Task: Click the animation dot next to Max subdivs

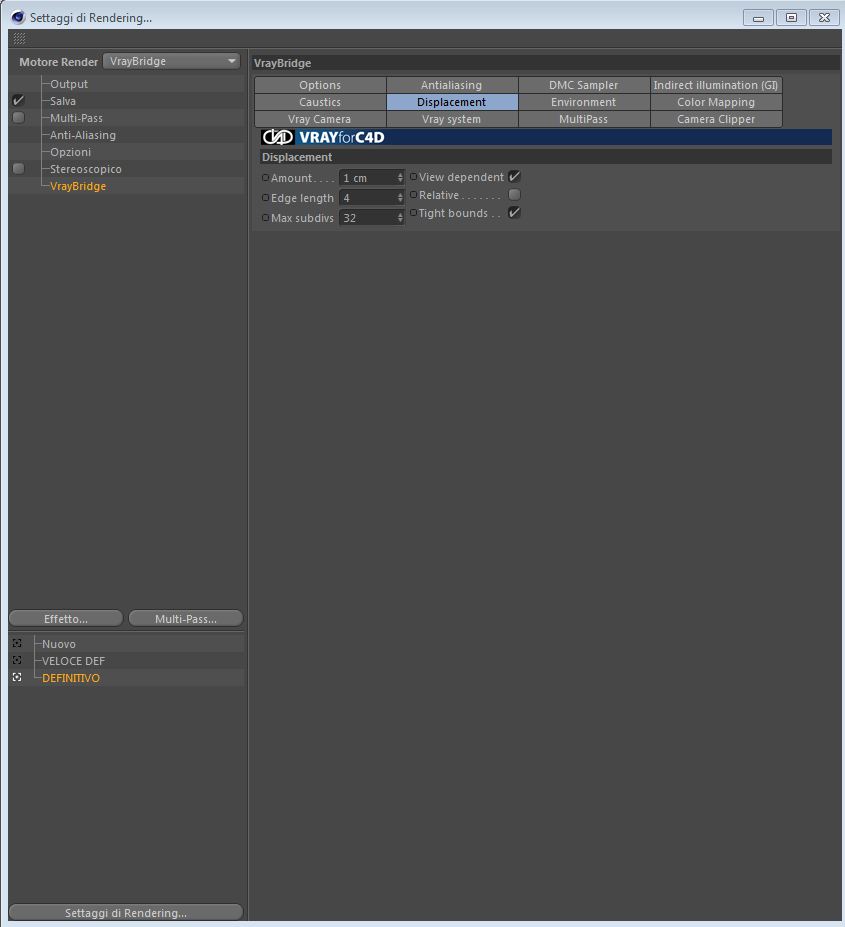Action: [x=266, y=218]
